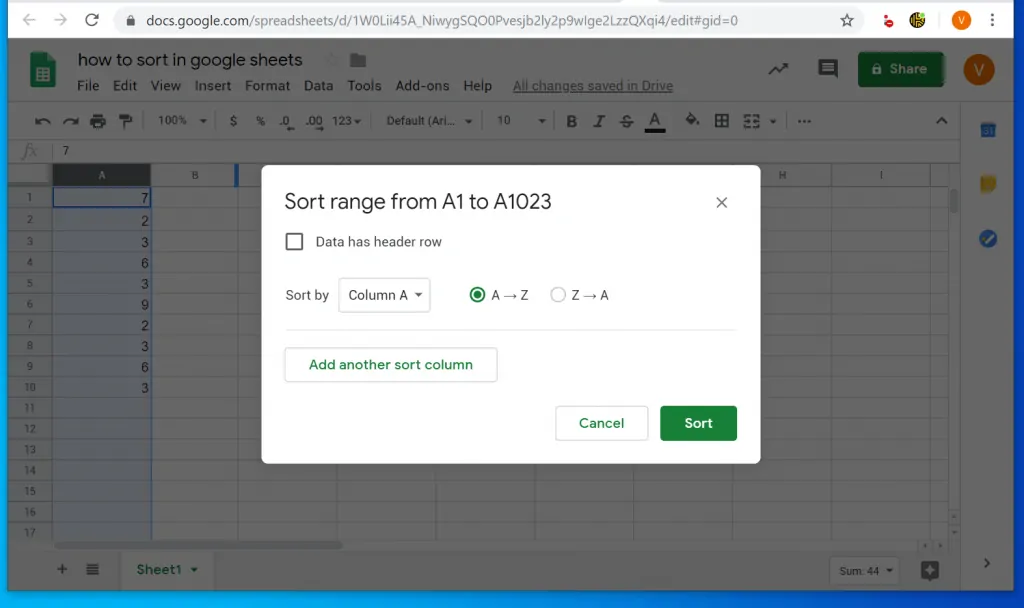Image resolution: width=1024 pixels, height=608 pixels.
Task: Expand the Sum: 44 dropdown
Action: tap(863, 570)
